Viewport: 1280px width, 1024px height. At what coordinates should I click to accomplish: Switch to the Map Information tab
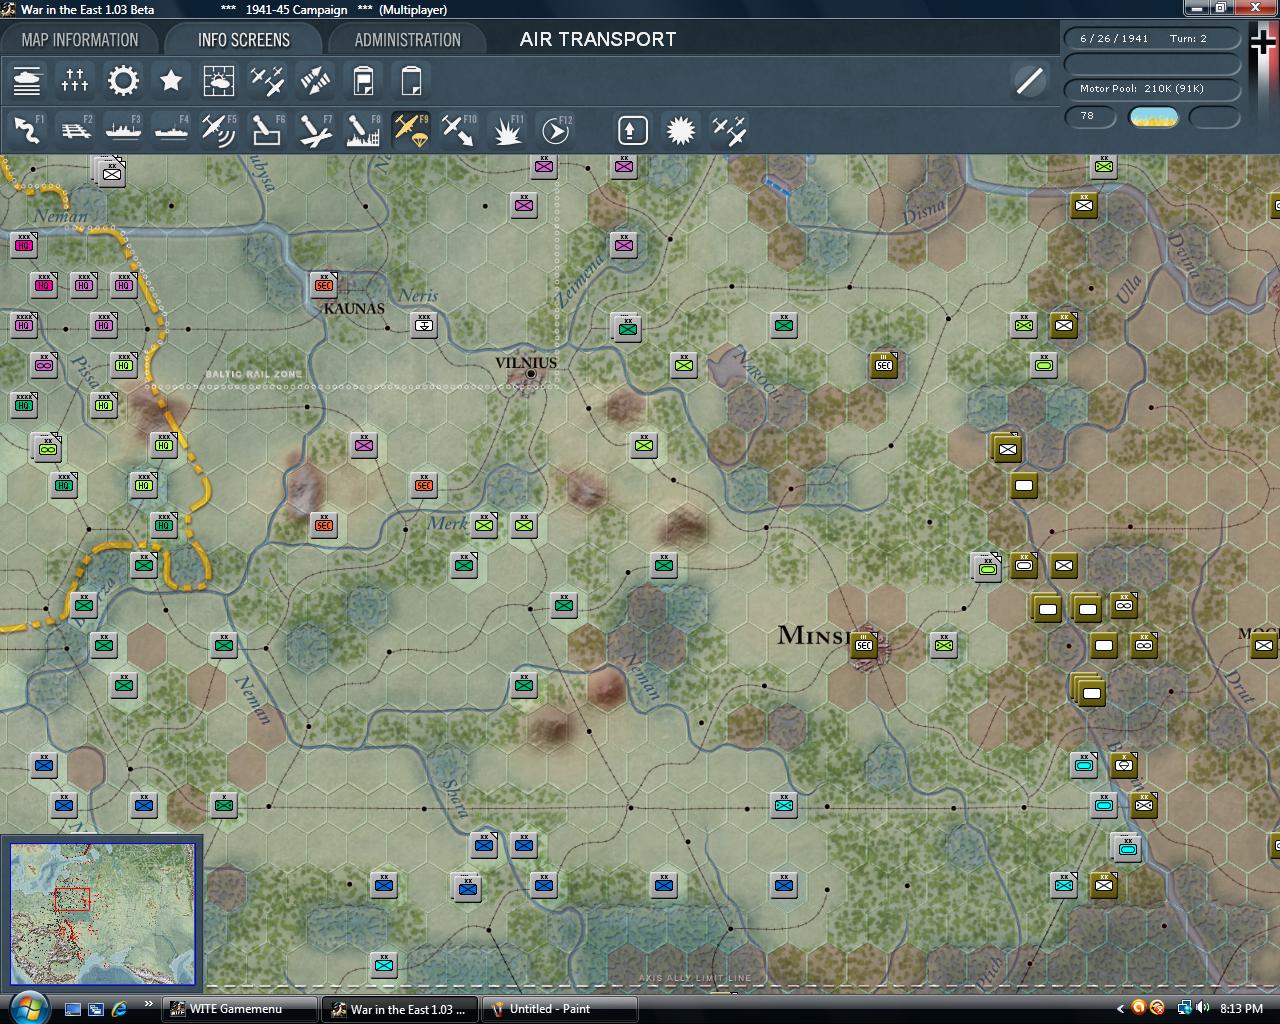coord(80,40)
